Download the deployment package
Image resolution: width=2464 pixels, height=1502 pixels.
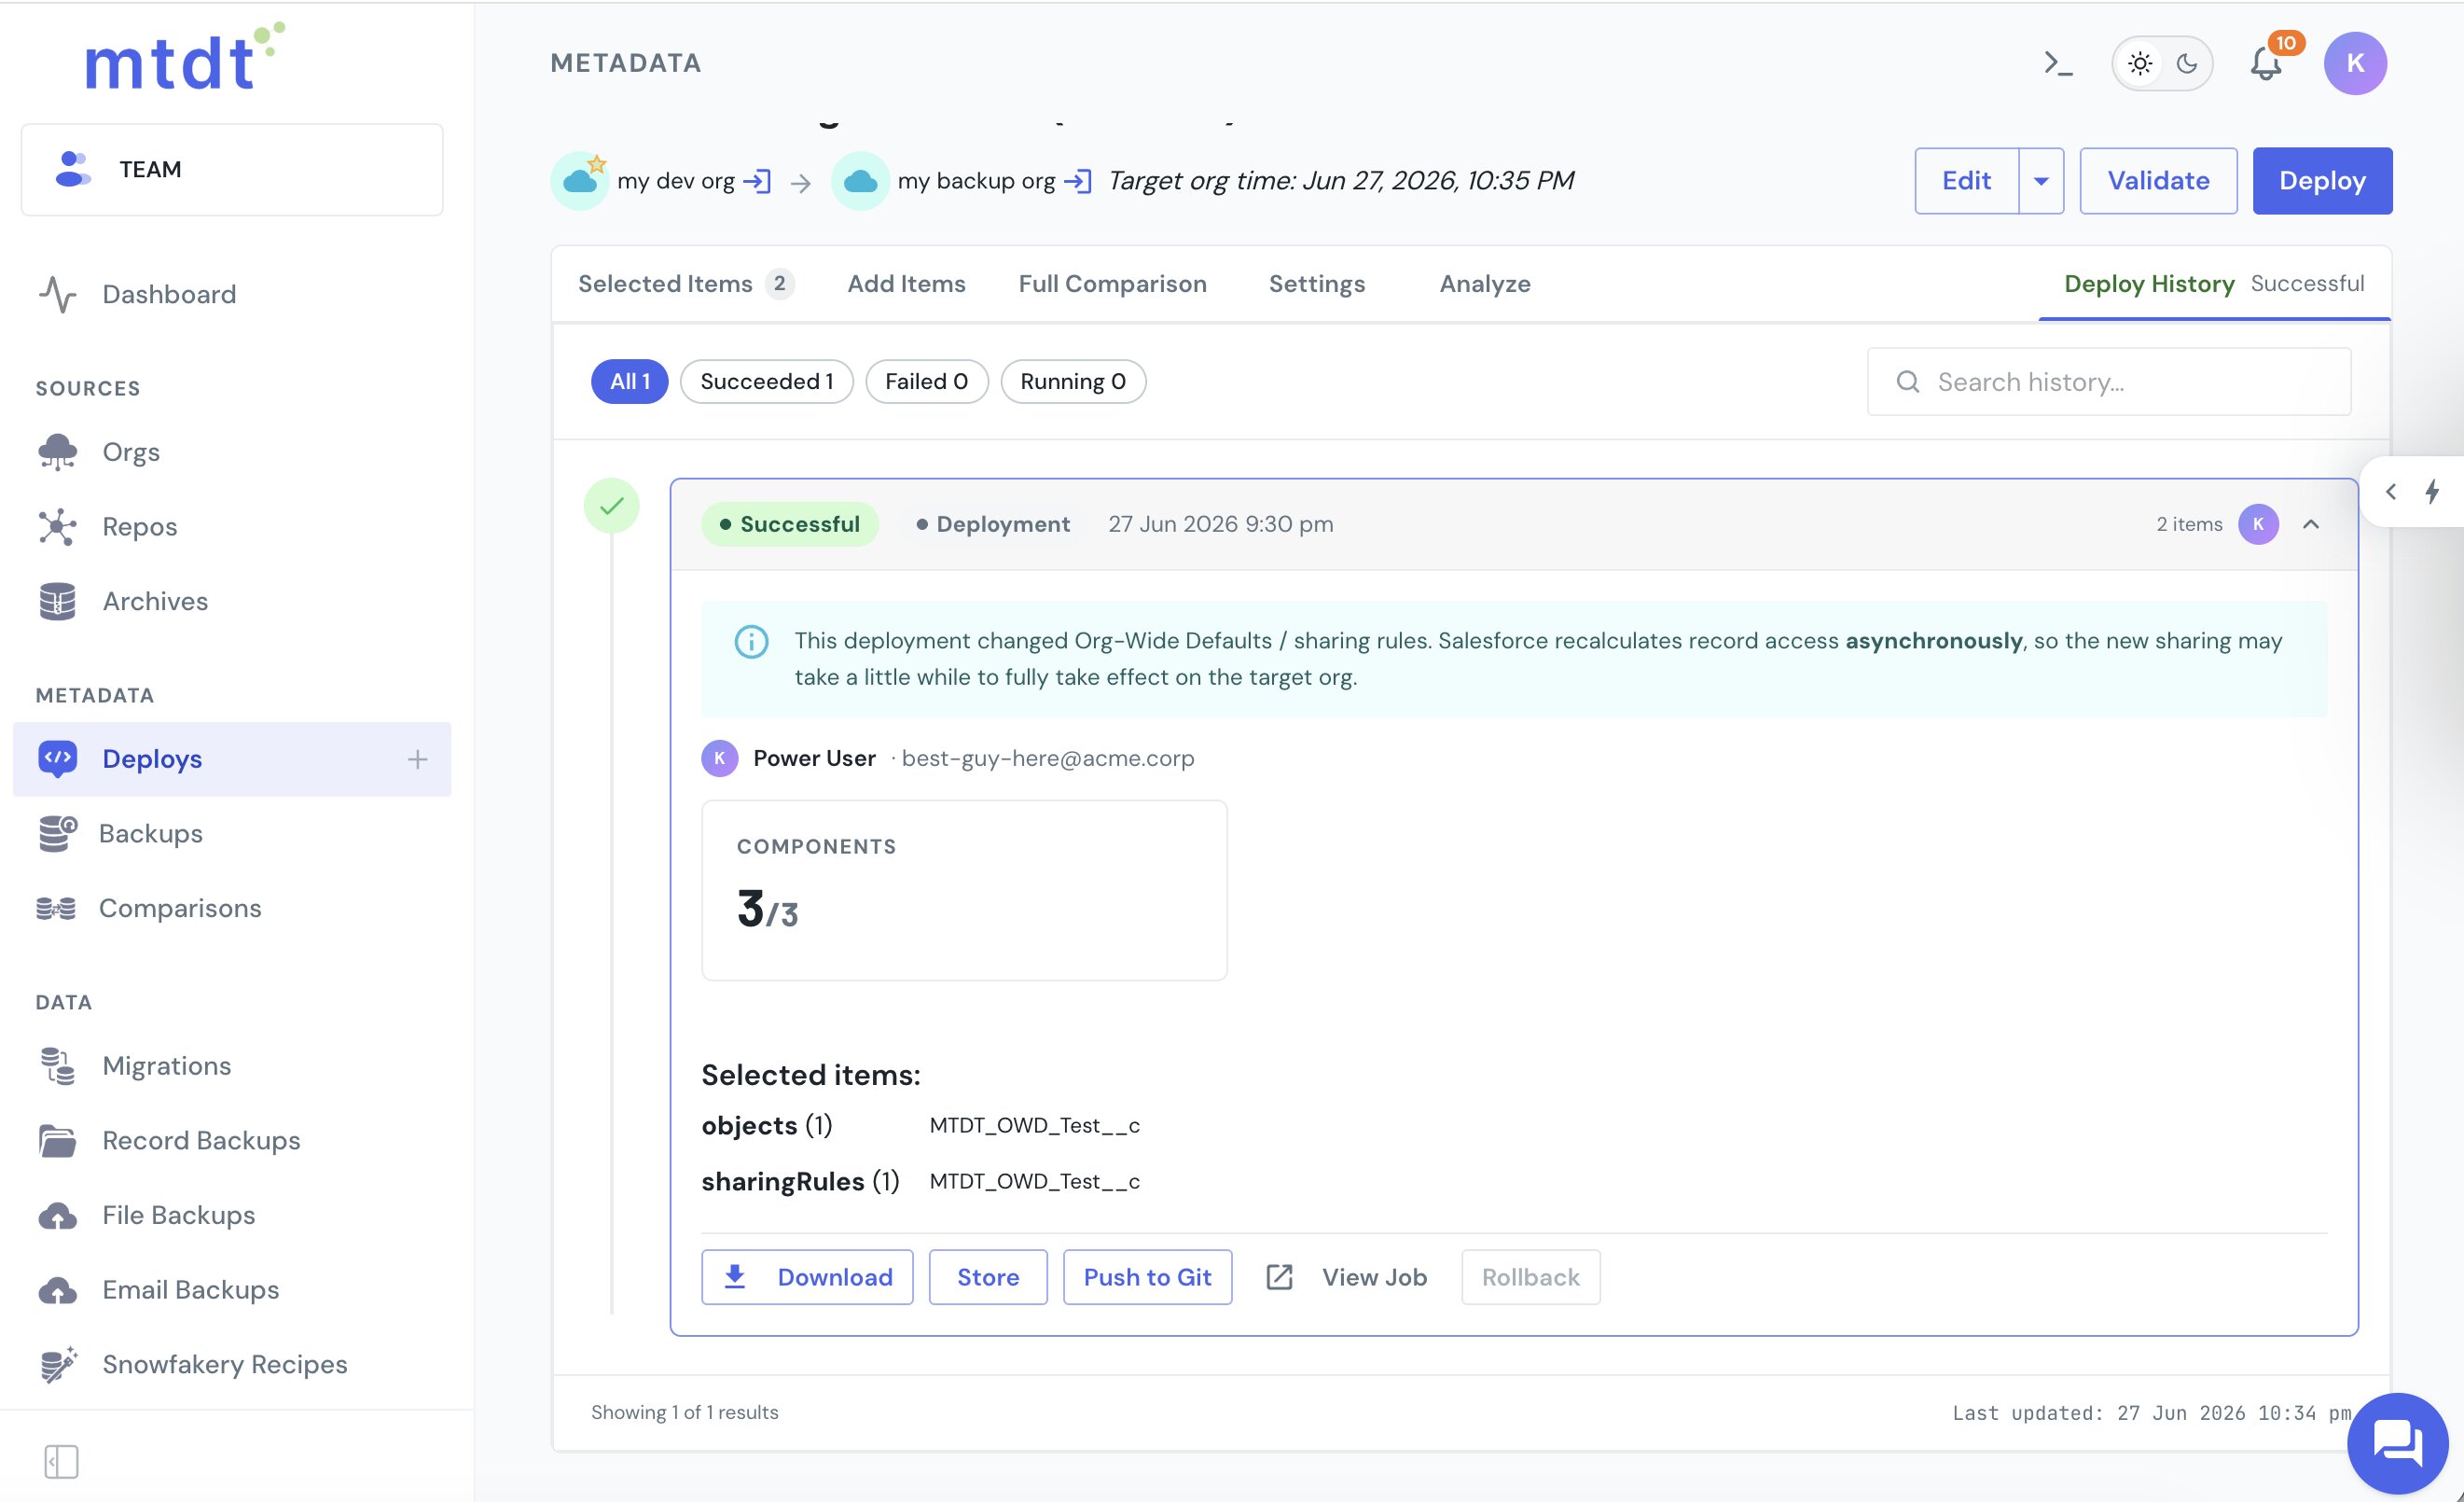pyautogui.click(x=806, y=1277)
